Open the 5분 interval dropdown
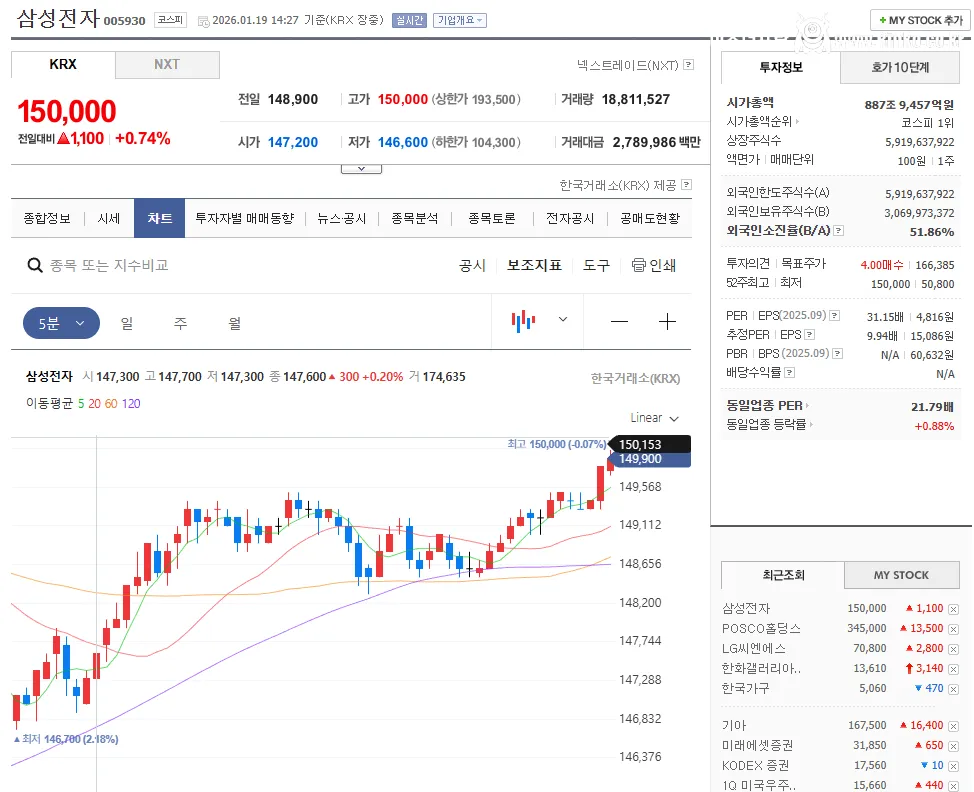This screenshot has height=792, width=974. pyautogui.click(x=61, y=323)
